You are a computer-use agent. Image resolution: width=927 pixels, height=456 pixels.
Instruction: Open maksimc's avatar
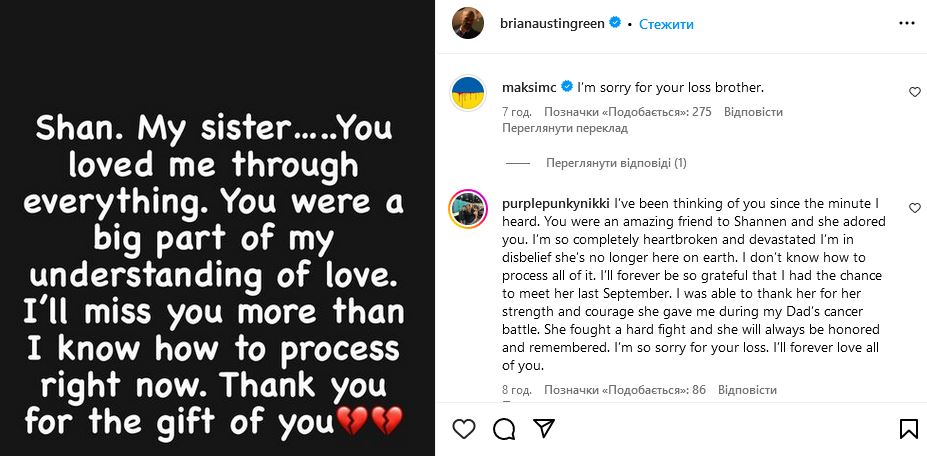tap(469, 92)
